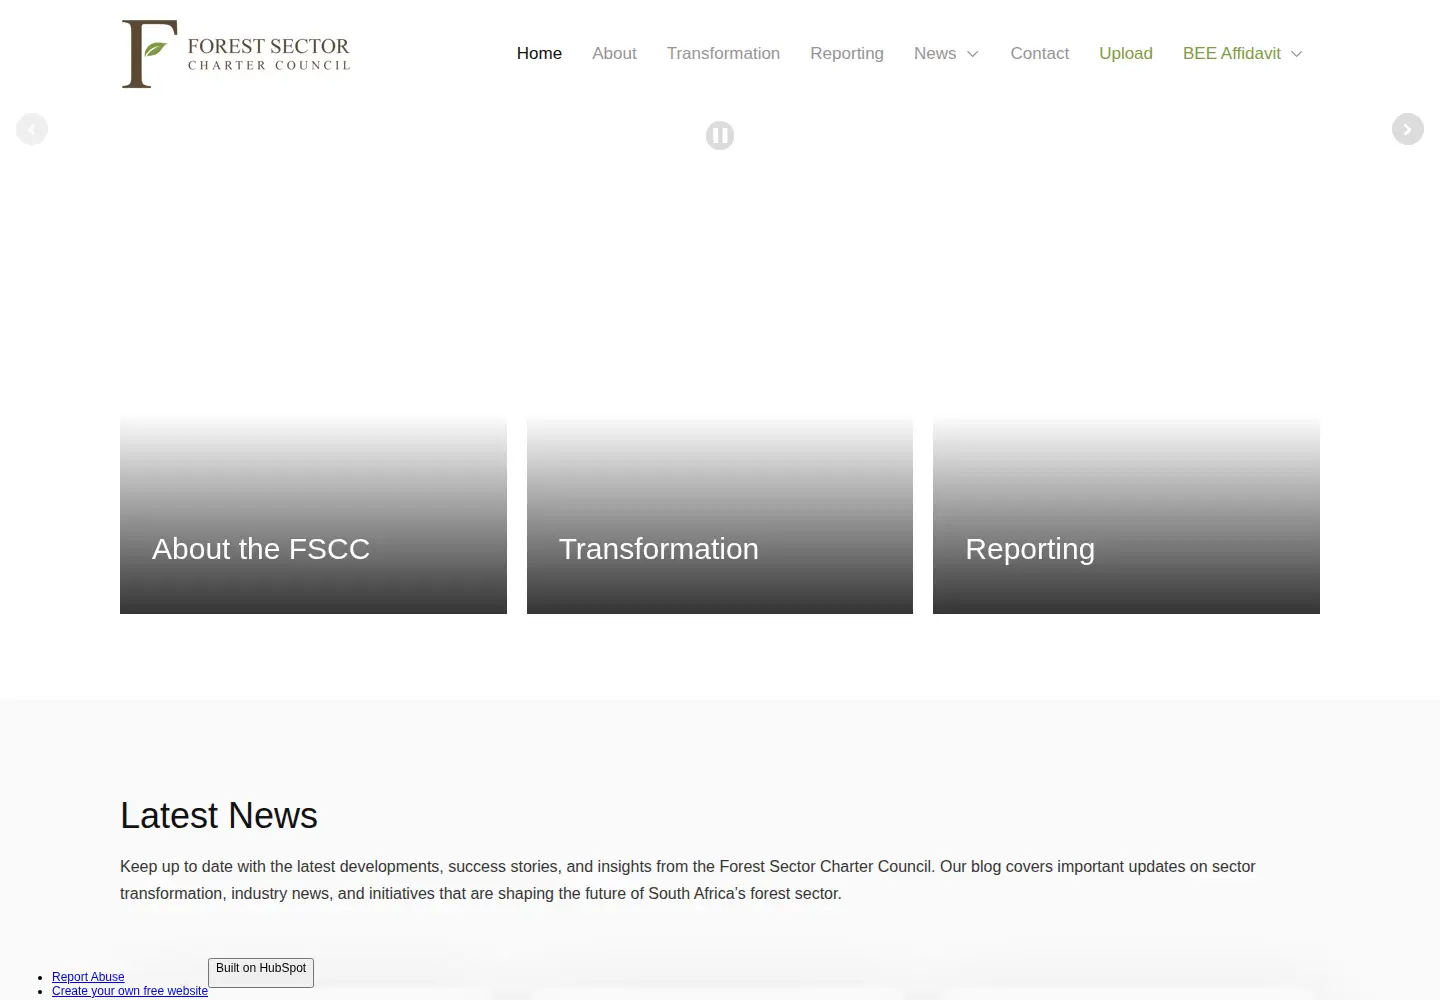The height and width of the screenshot is (1000, 1440).
Task: Click Create your own free website link
Action: pos(130,991)
